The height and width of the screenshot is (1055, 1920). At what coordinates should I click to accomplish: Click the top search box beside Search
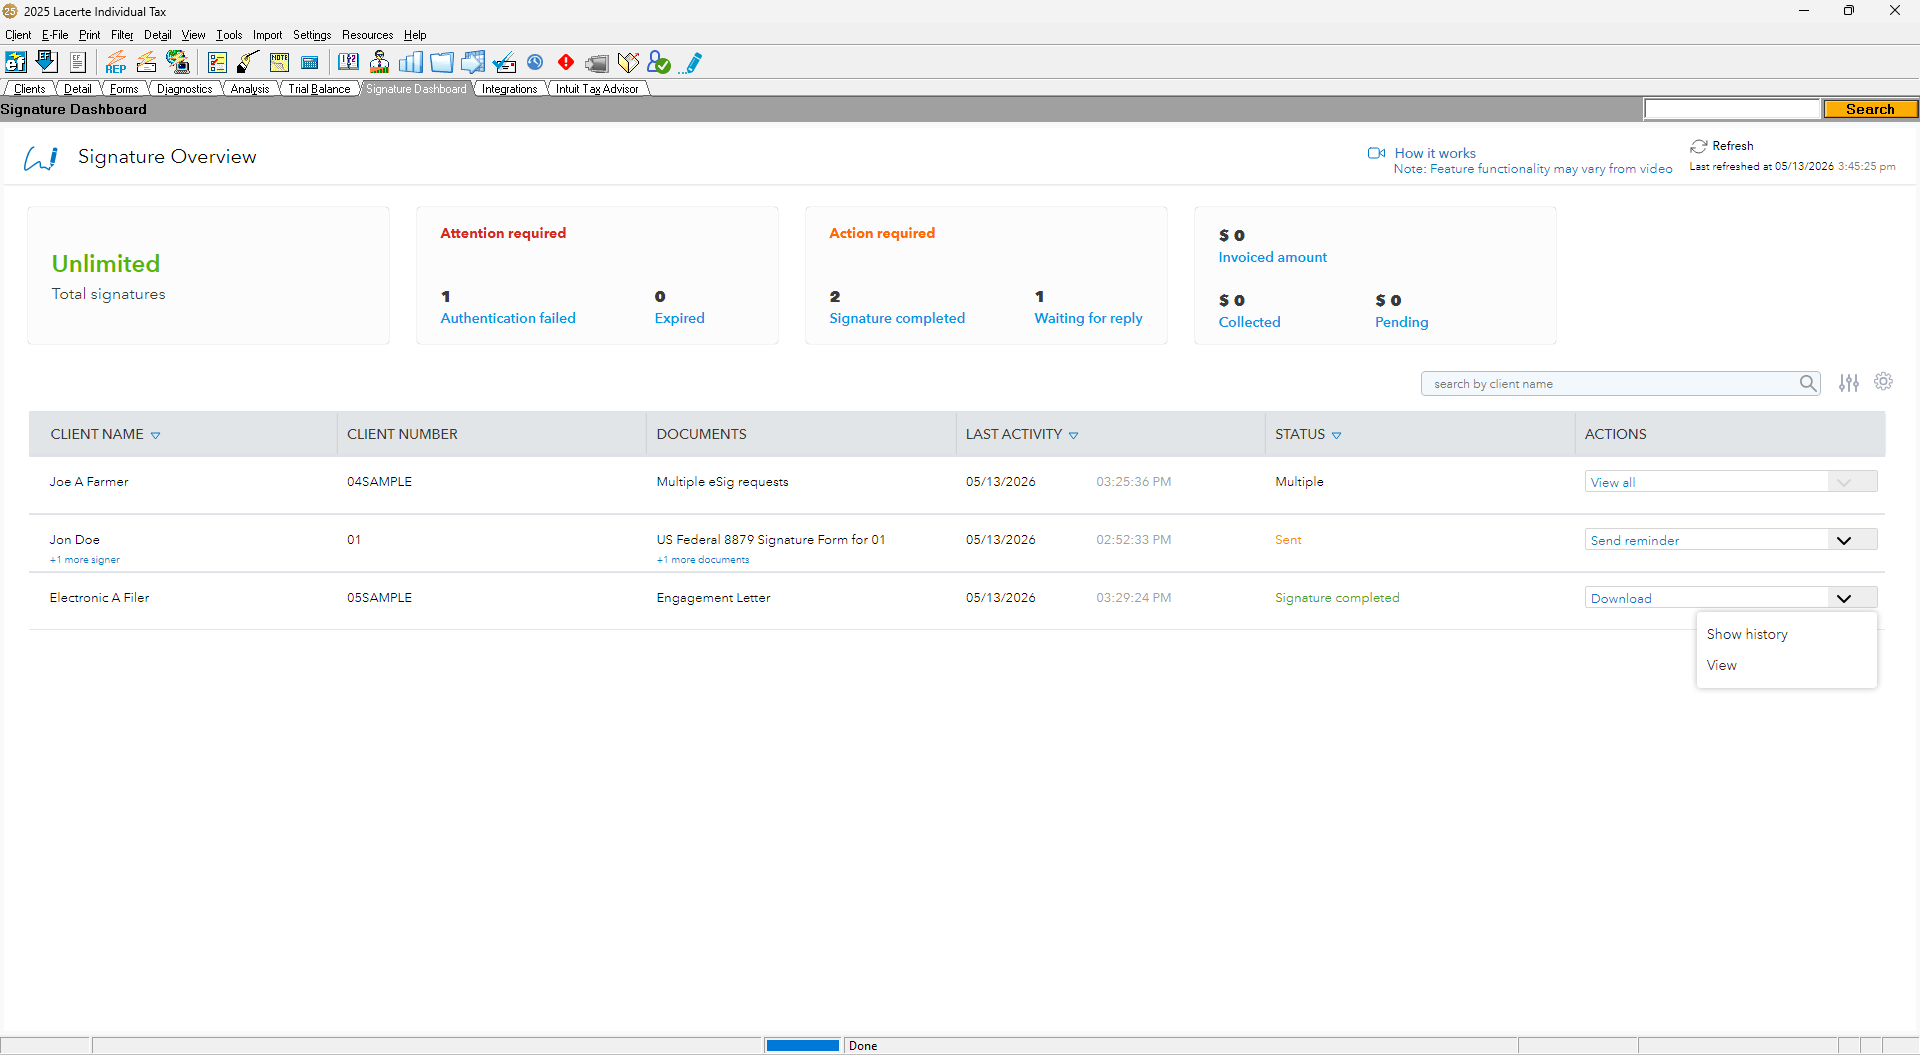pos(1732,109)
